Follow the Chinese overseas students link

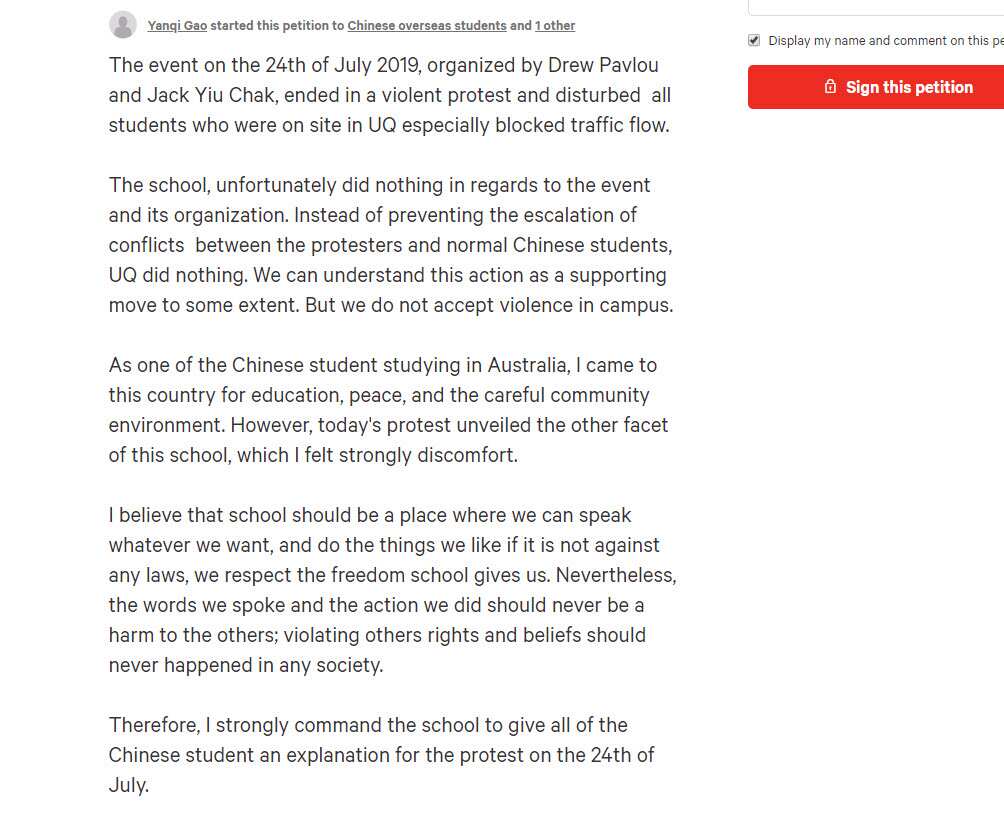427,25
